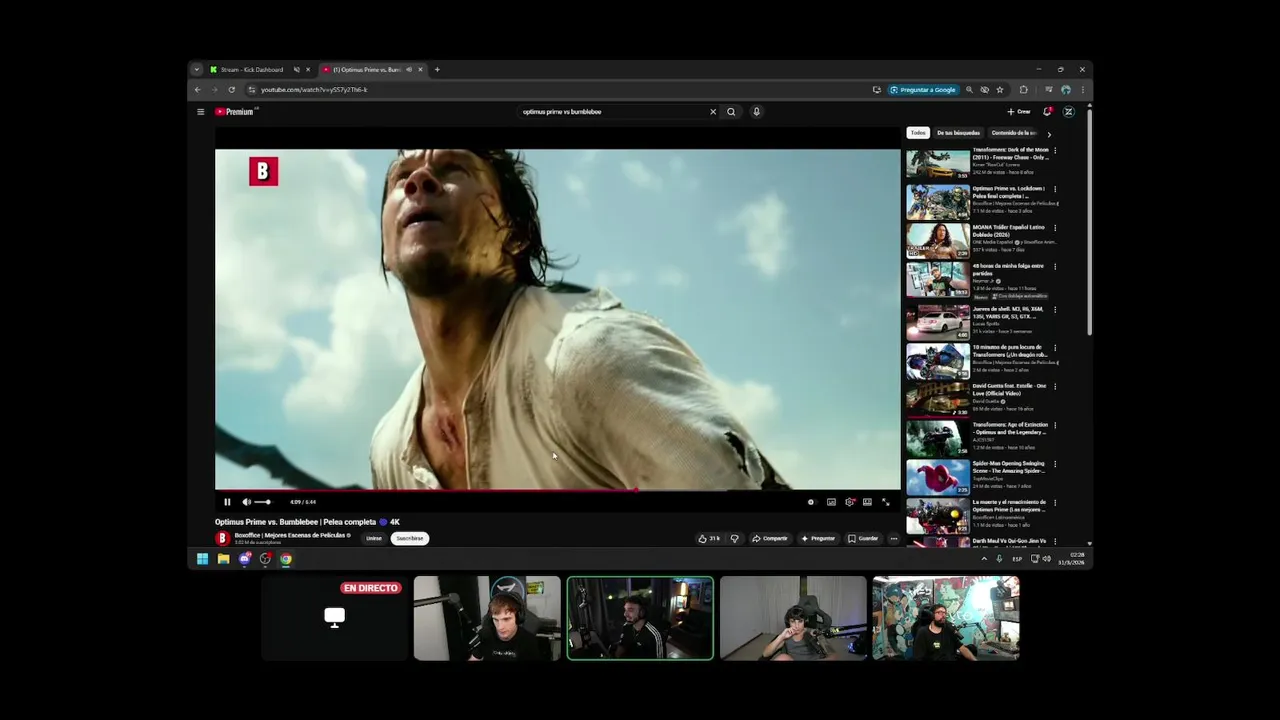This screenshot has width=1280, height=720.
Task: Dislike the video with thumbs down
Action: [734, 538]
